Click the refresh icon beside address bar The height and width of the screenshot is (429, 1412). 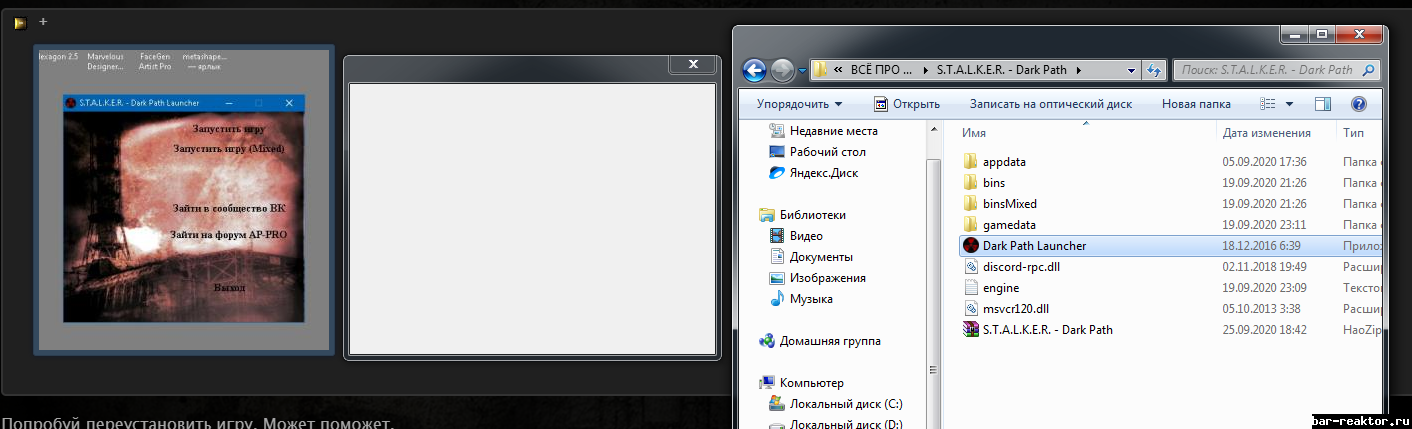pyautogui.click(x=1154, y=70)
